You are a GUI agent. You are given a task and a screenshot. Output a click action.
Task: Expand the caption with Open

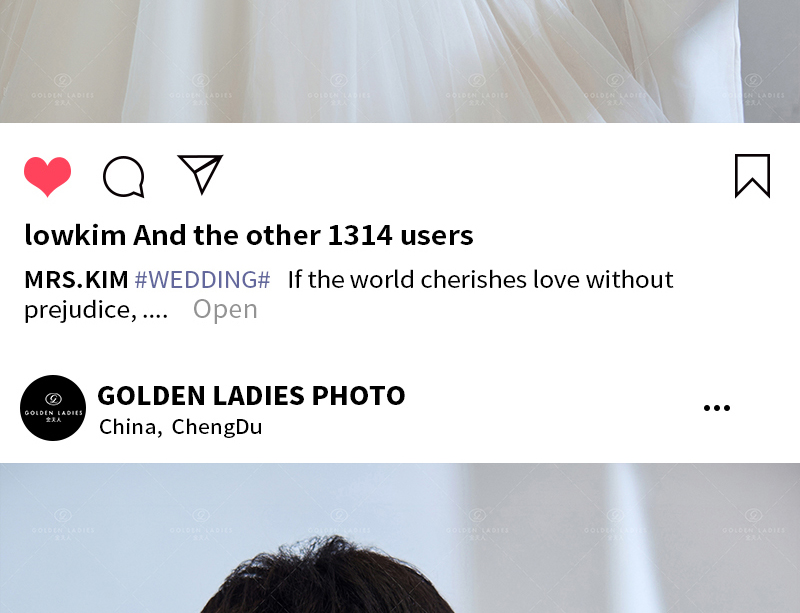[x=225, y=309]
